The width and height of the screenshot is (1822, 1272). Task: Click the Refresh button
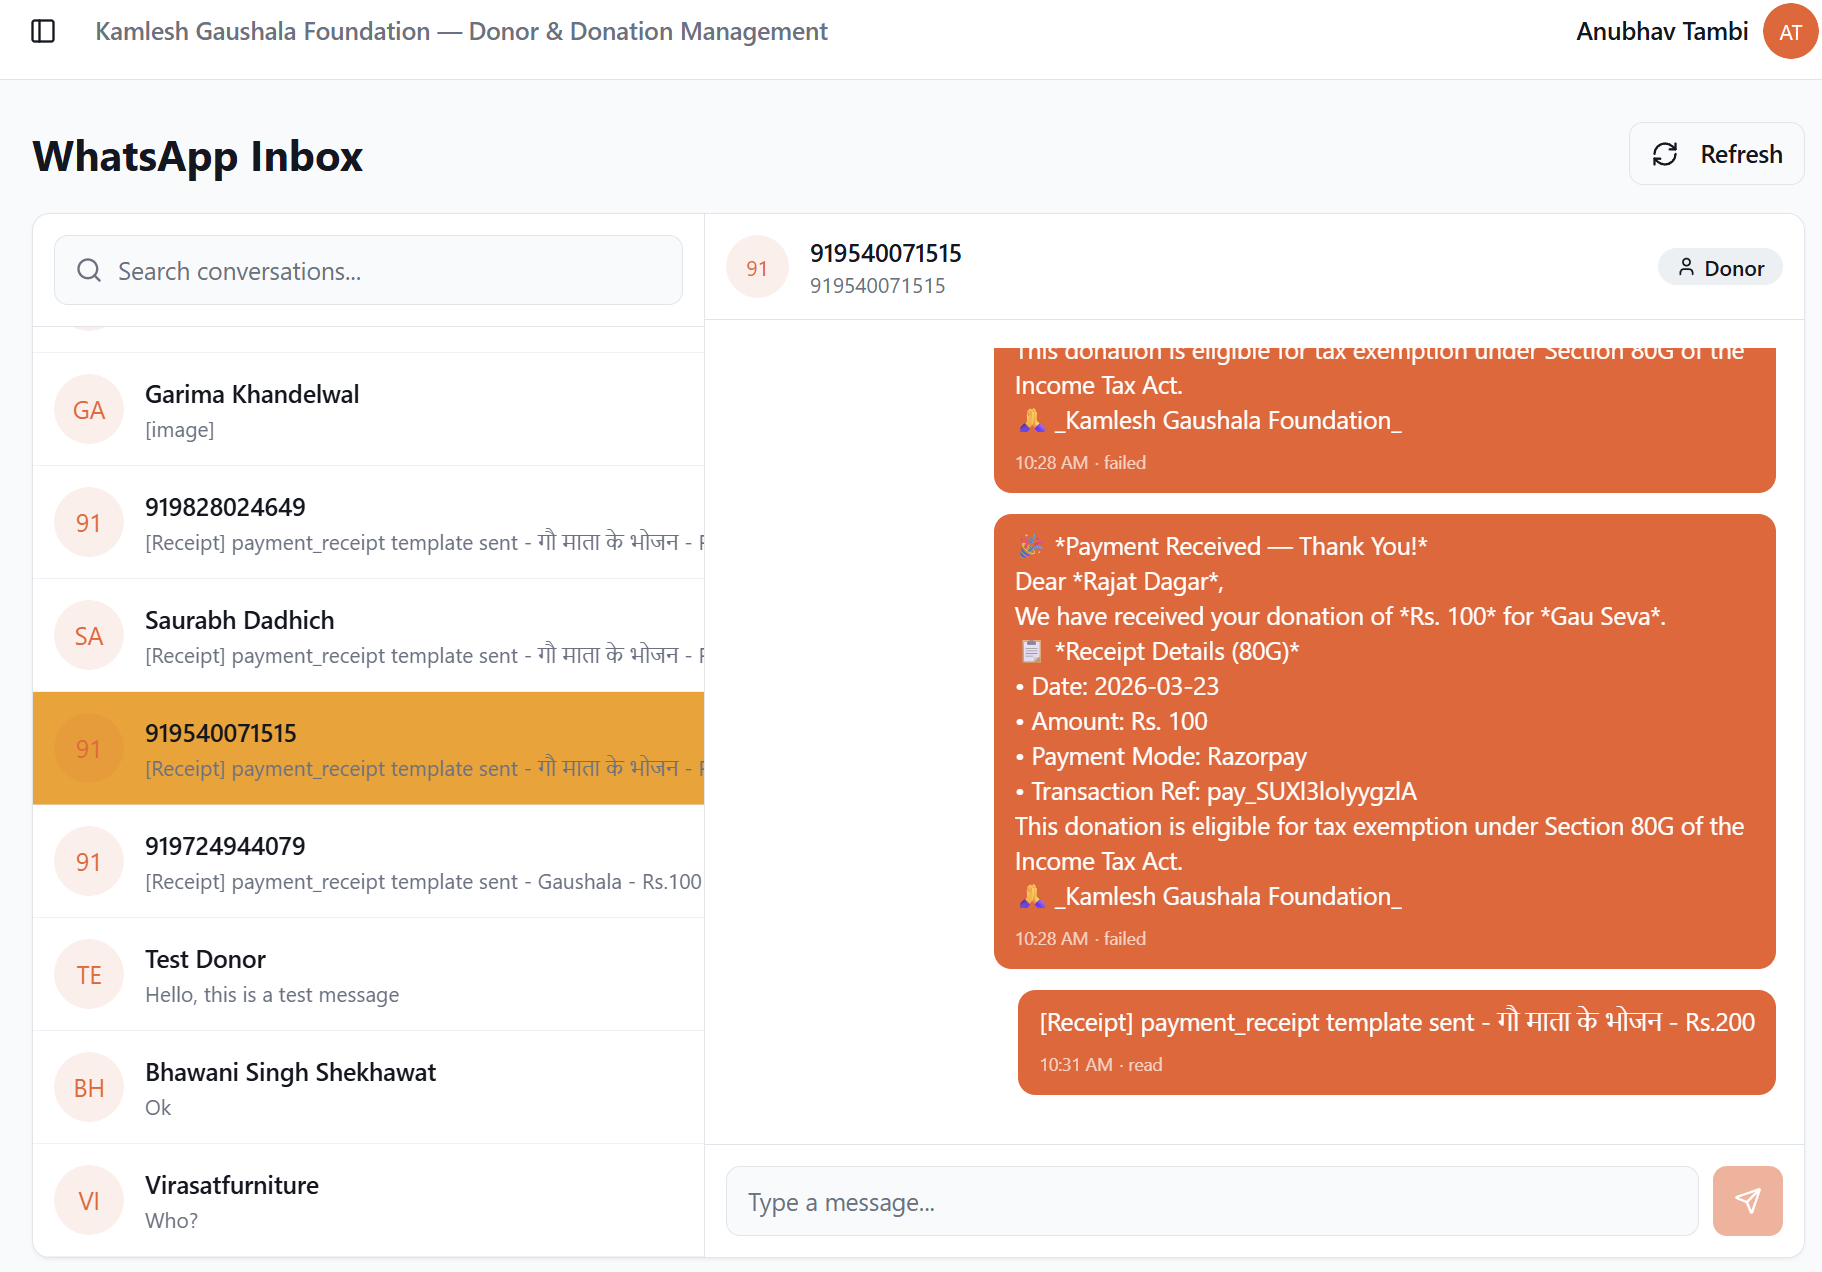click(1716, 154)
